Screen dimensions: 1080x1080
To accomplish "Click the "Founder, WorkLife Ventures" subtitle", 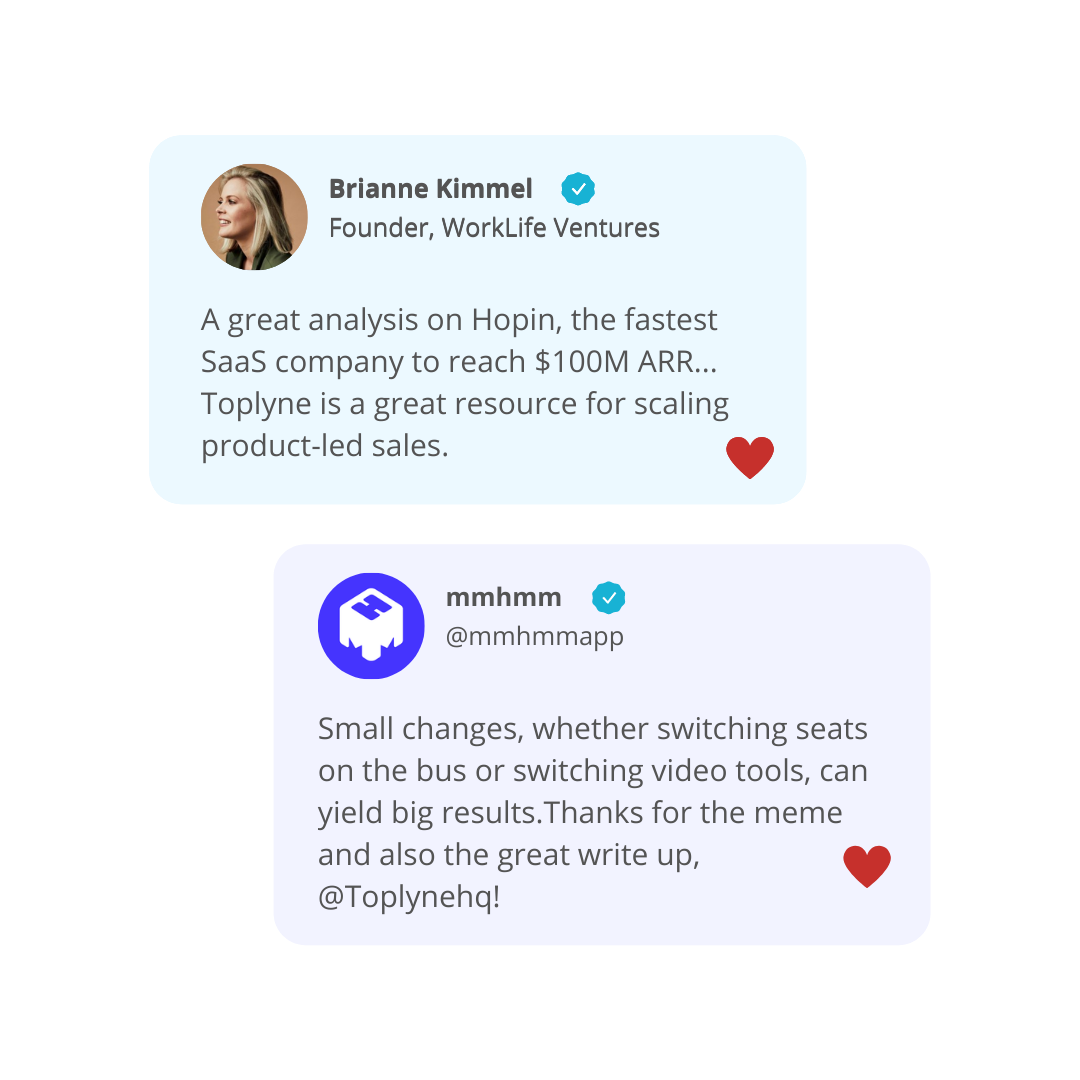I will [x=494, y=228].
